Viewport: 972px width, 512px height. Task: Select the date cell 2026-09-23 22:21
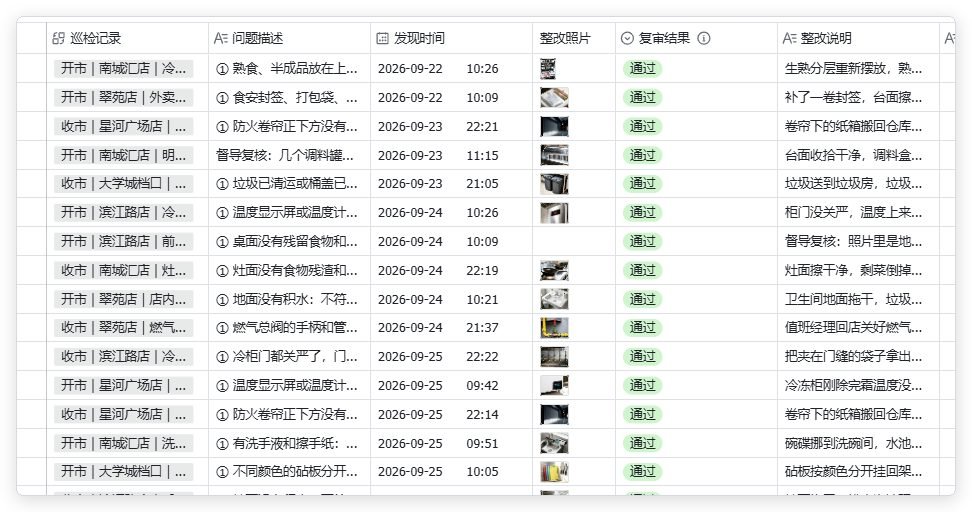point(451,126)
